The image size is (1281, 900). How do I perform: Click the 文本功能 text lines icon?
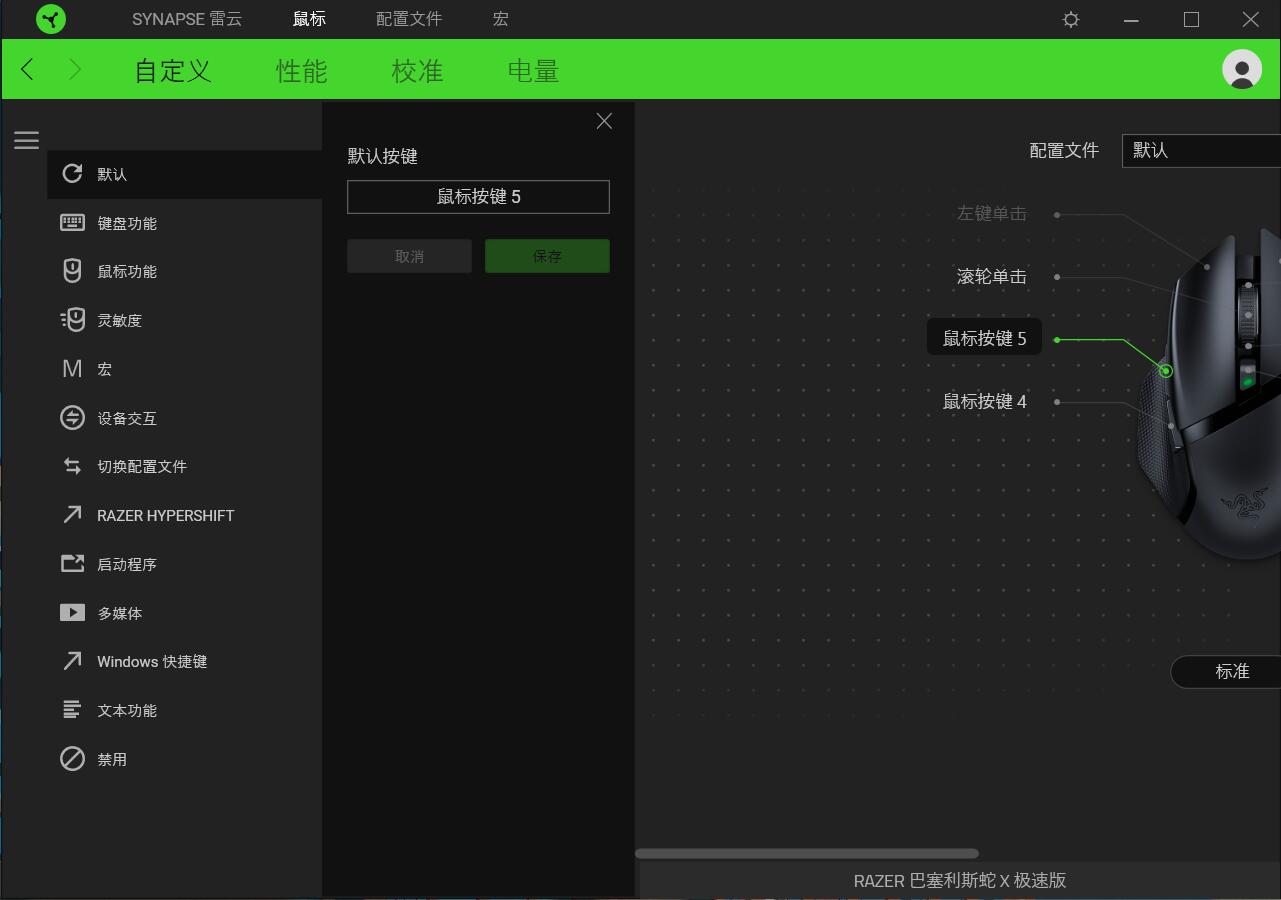[72, 710]
